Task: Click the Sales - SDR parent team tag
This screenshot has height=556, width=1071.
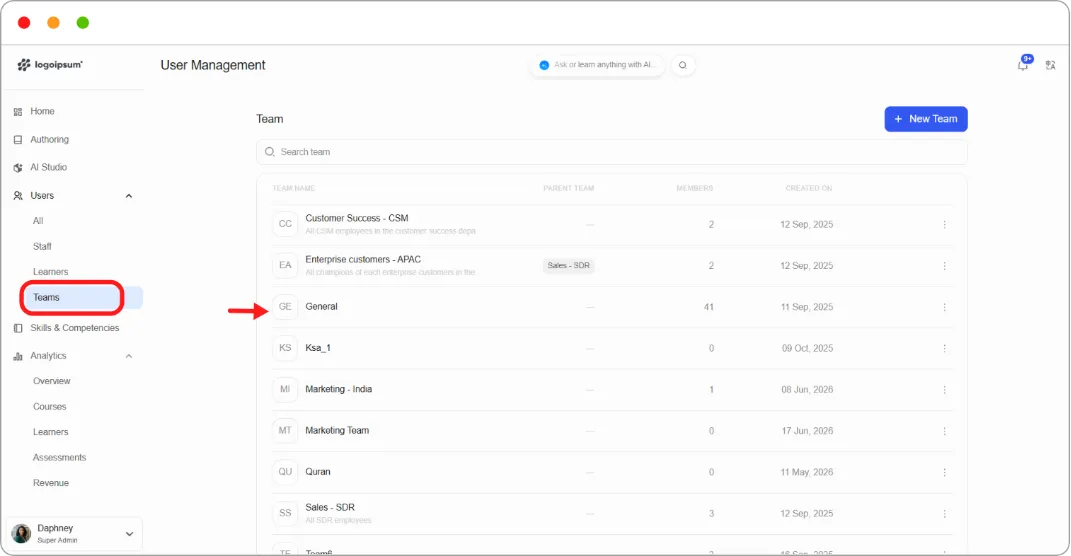Action: tap(568, 266)
